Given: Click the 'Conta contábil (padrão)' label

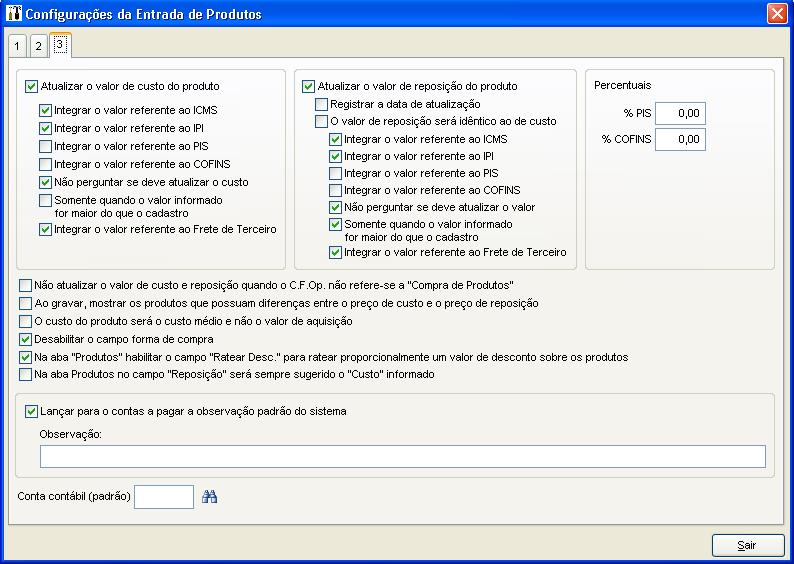Looking at the screenshot, I should 74,497.
